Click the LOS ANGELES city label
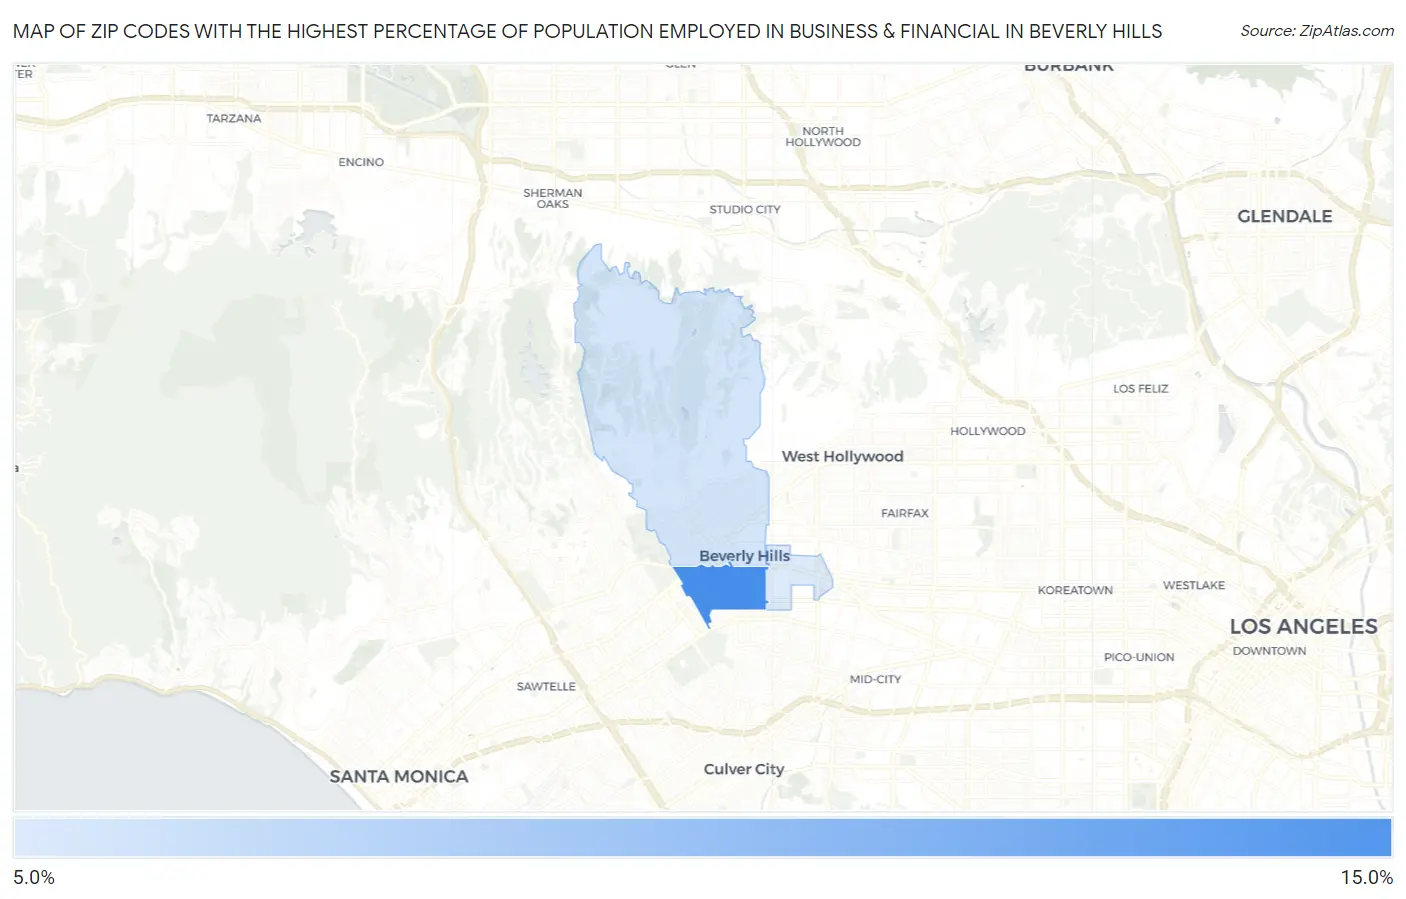The height and width of the screenshot is (899, 1406). point(1303,627)
